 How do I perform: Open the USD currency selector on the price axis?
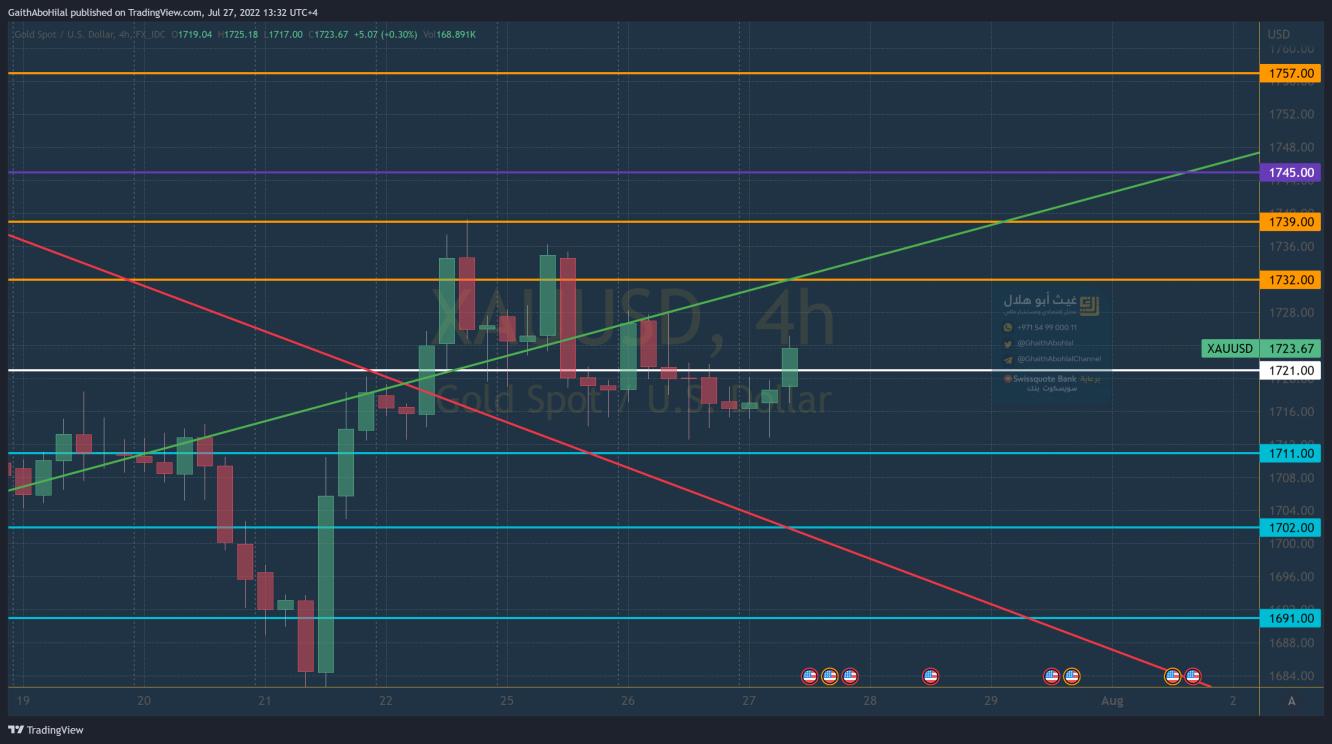pyautogui.click(x=1278, y=34)
